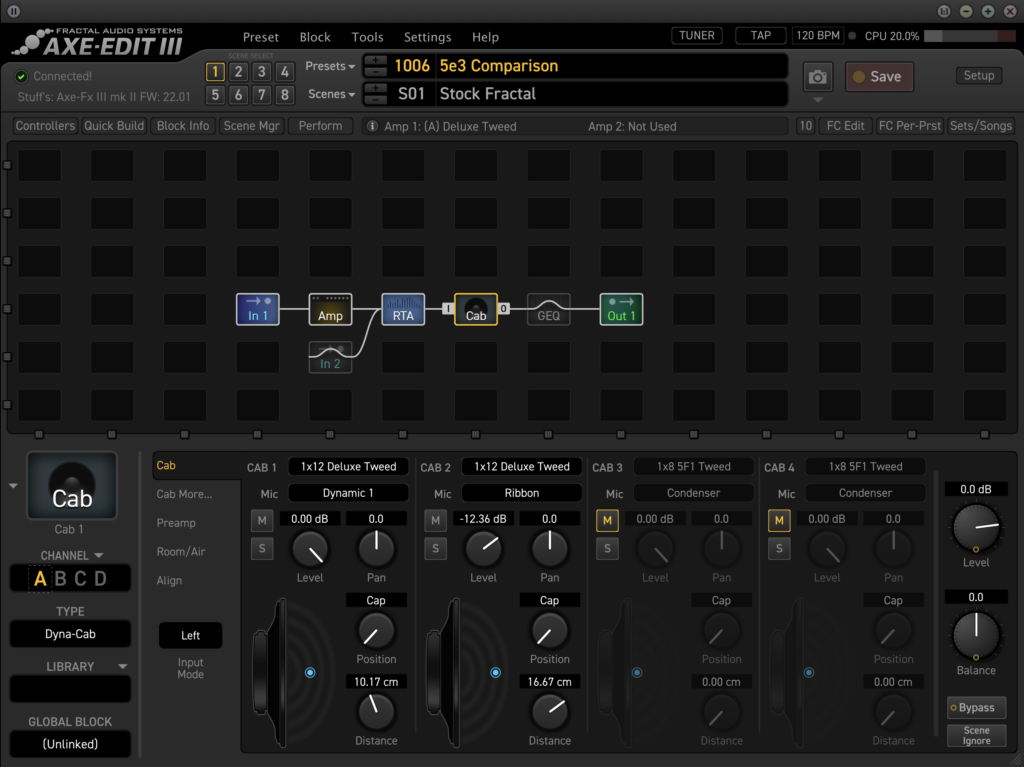Open the Tools menu
1024x767 pixels.
(367, 37)
